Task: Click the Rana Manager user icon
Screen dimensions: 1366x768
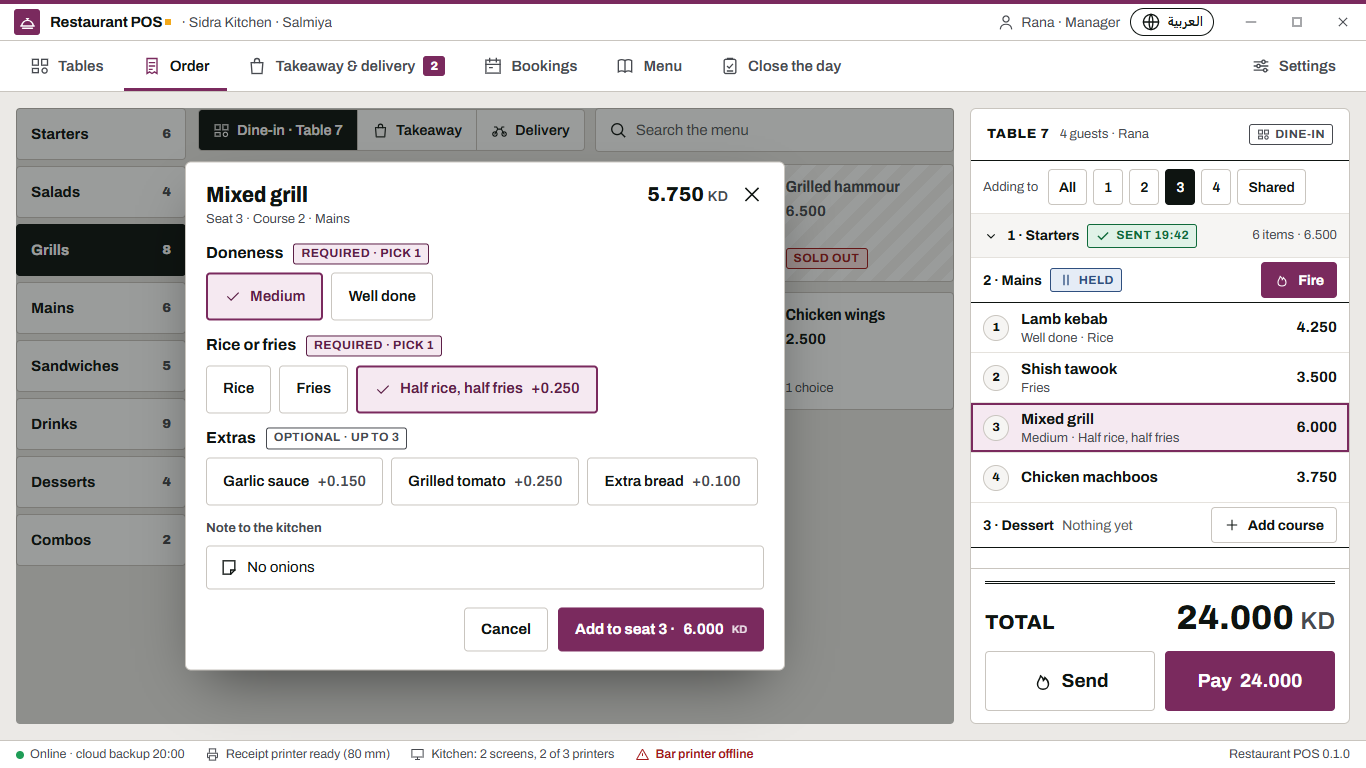Action: tap(1006, 22)
